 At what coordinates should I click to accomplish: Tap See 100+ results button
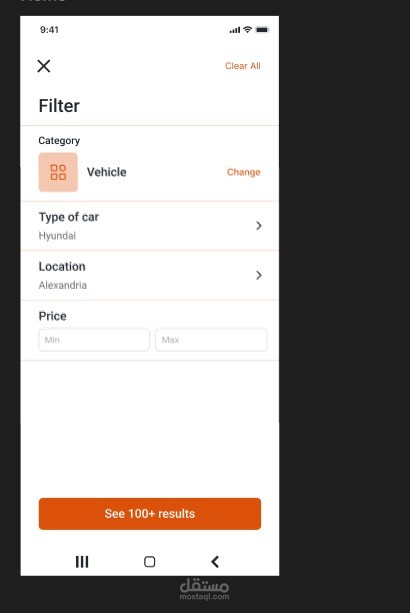point(150,514)
